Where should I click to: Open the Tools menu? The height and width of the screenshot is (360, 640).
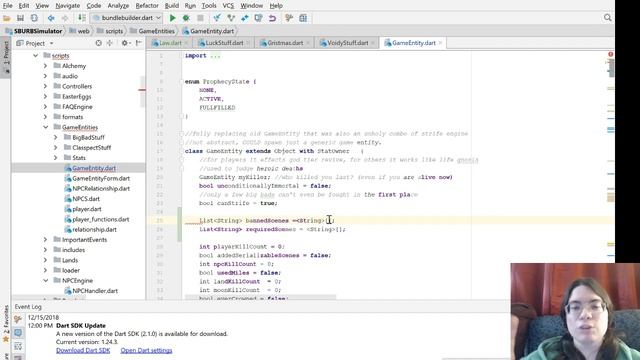point(209,6)
